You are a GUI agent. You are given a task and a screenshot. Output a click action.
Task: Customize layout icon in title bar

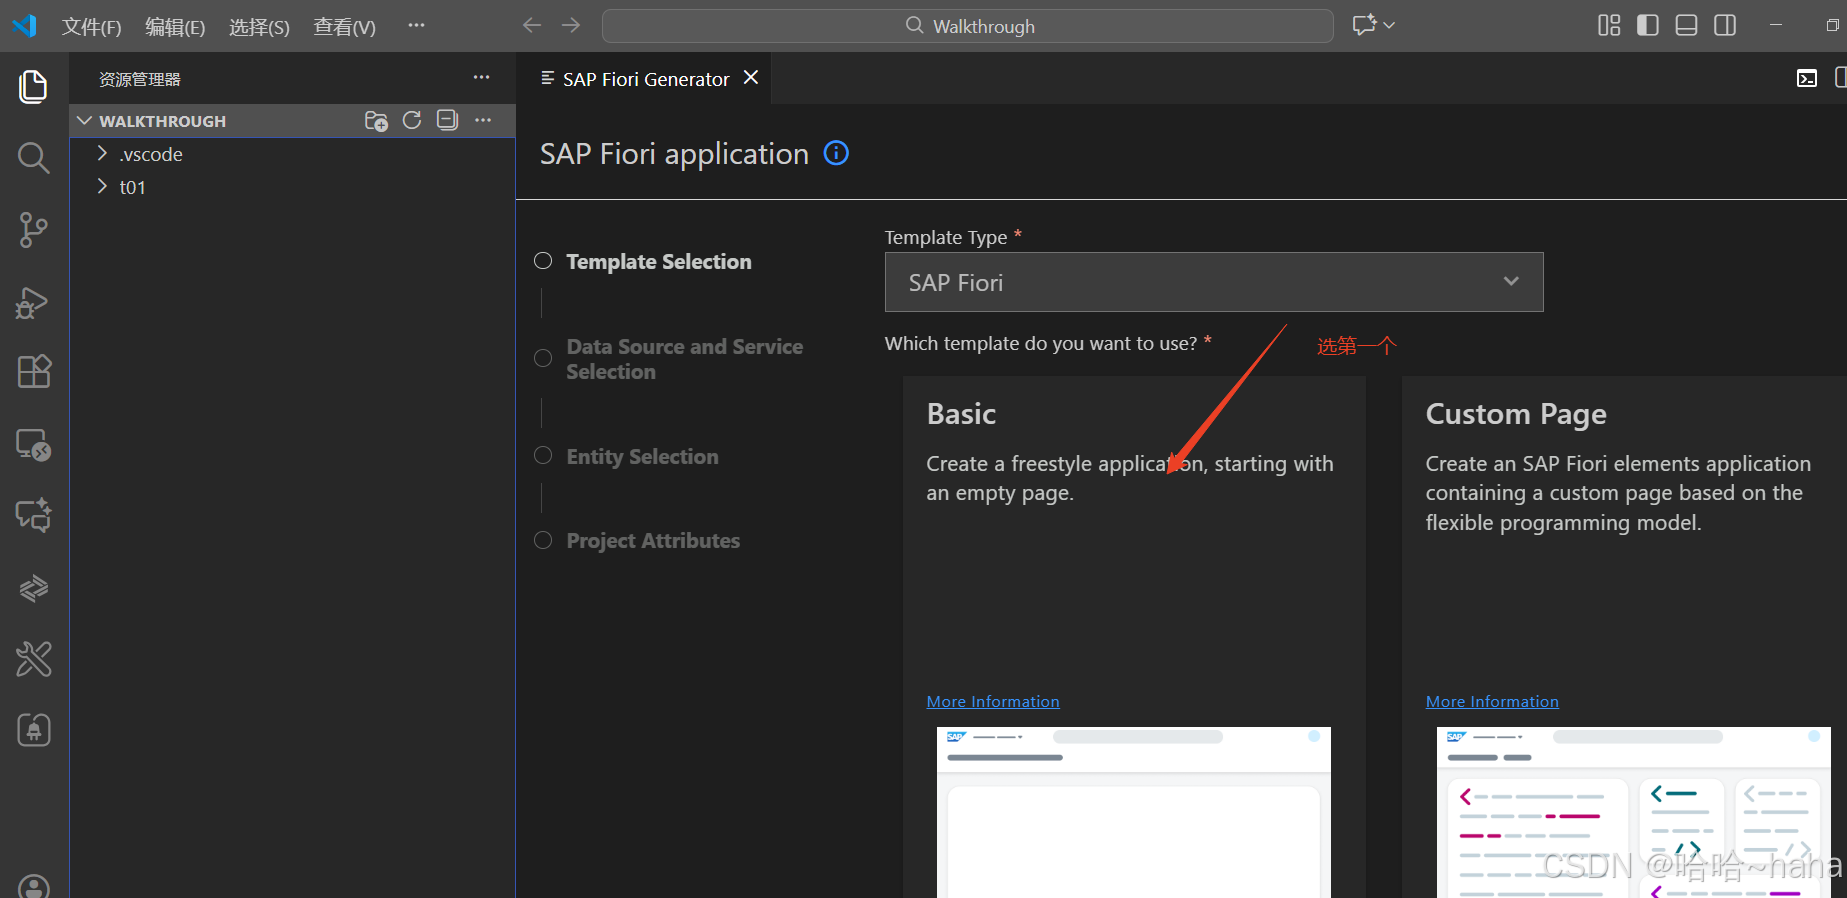coord(1609,26)
